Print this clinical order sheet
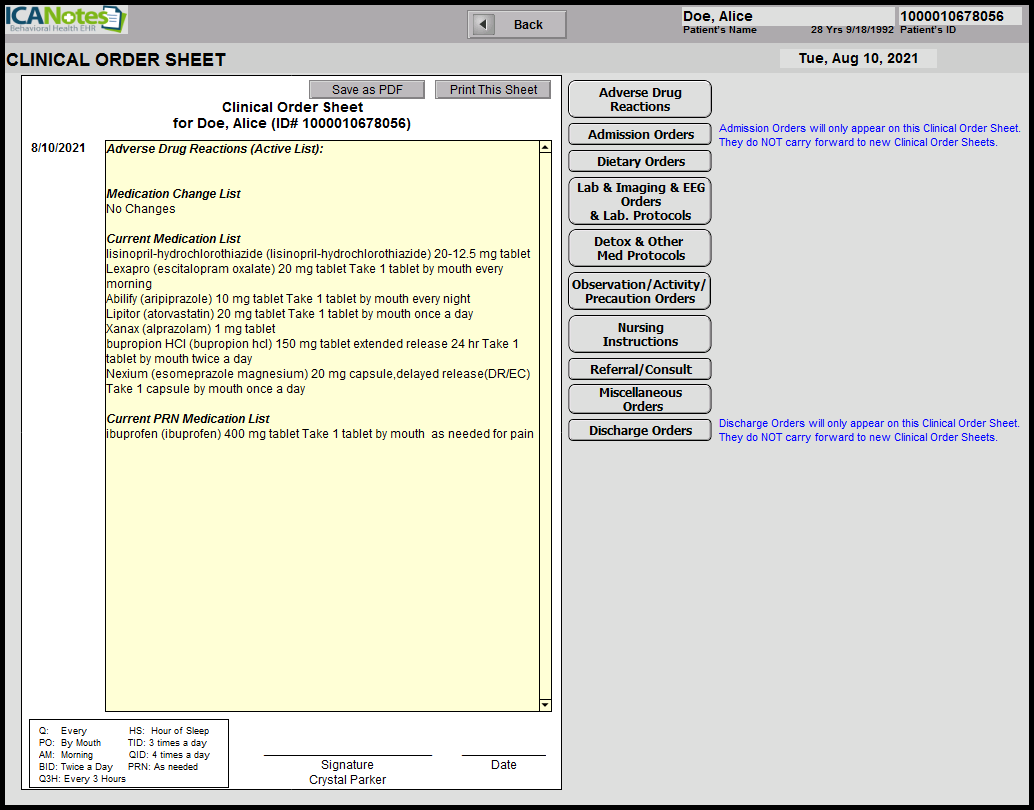Screen dimensions: 1034x810 click(x=493, y=90)
